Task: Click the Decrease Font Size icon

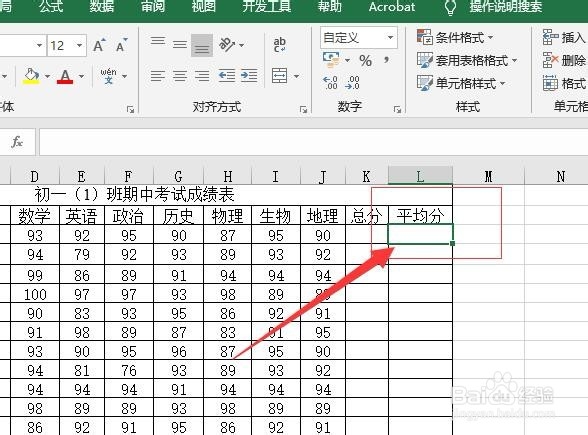Action: 122,45
